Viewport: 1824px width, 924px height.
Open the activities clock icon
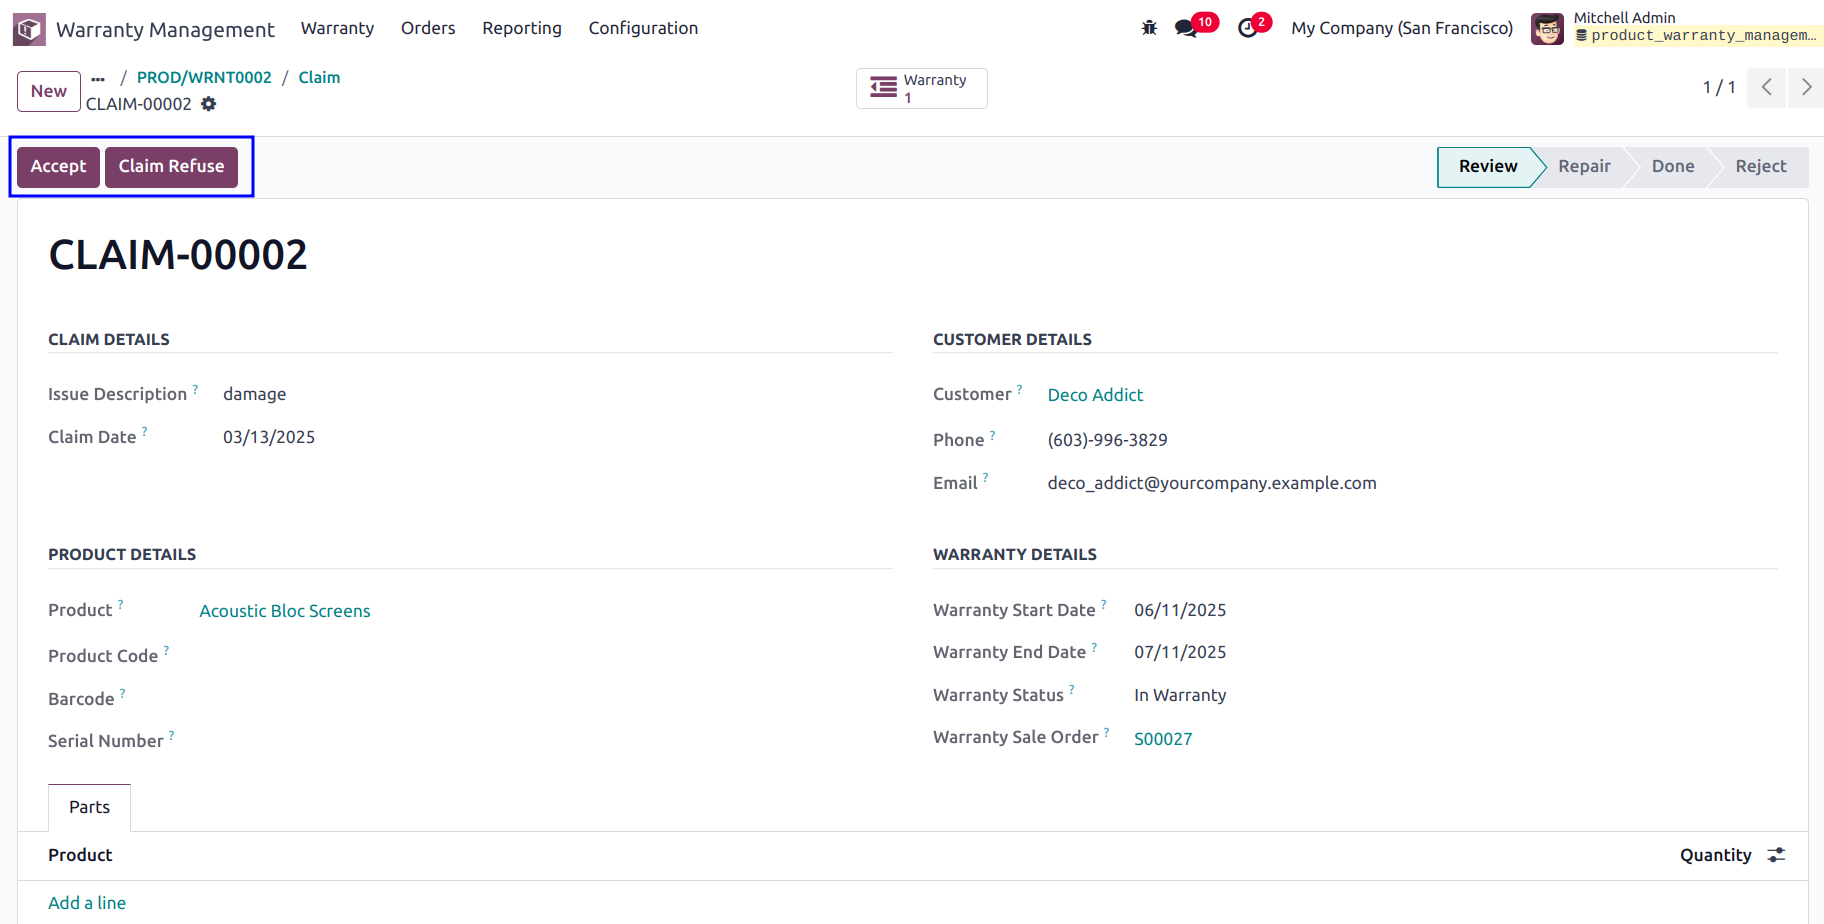click(1247, 28)
